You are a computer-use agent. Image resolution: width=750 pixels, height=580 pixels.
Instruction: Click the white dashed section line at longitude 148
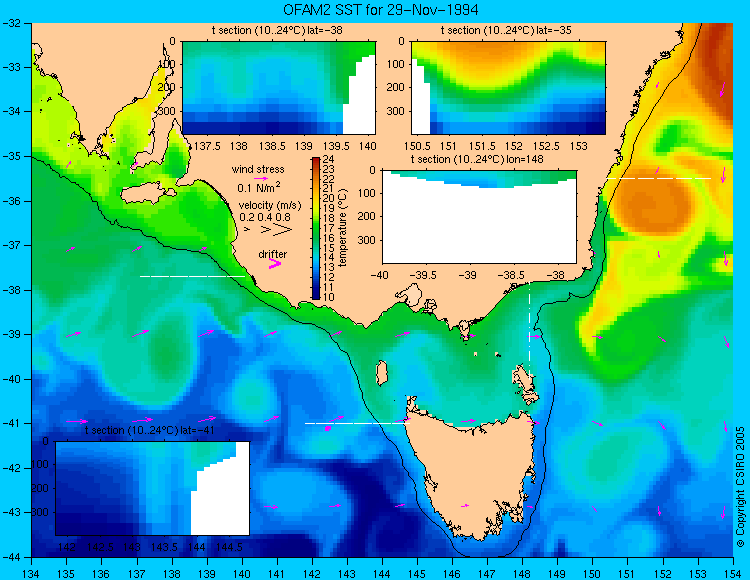[529, 332]
